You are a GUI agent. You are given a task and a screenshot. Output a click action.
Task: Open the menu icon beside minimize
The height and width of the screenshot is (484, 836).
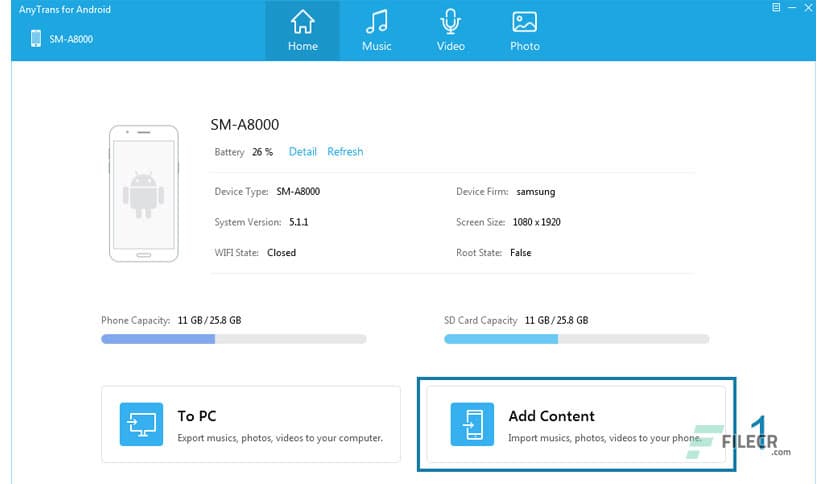pyautogui.click(x=776, y=7)
